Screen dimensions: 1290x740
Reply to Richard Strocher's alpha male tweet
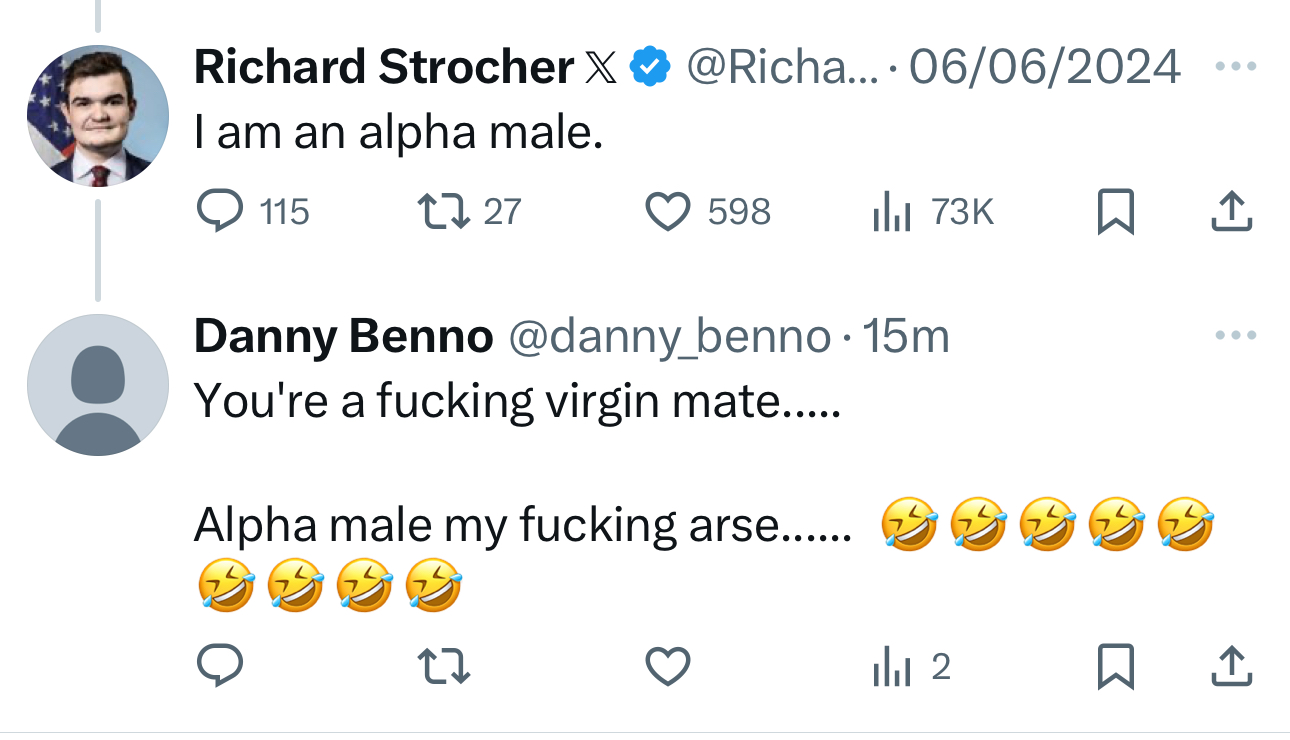click(x=215, y=211)
